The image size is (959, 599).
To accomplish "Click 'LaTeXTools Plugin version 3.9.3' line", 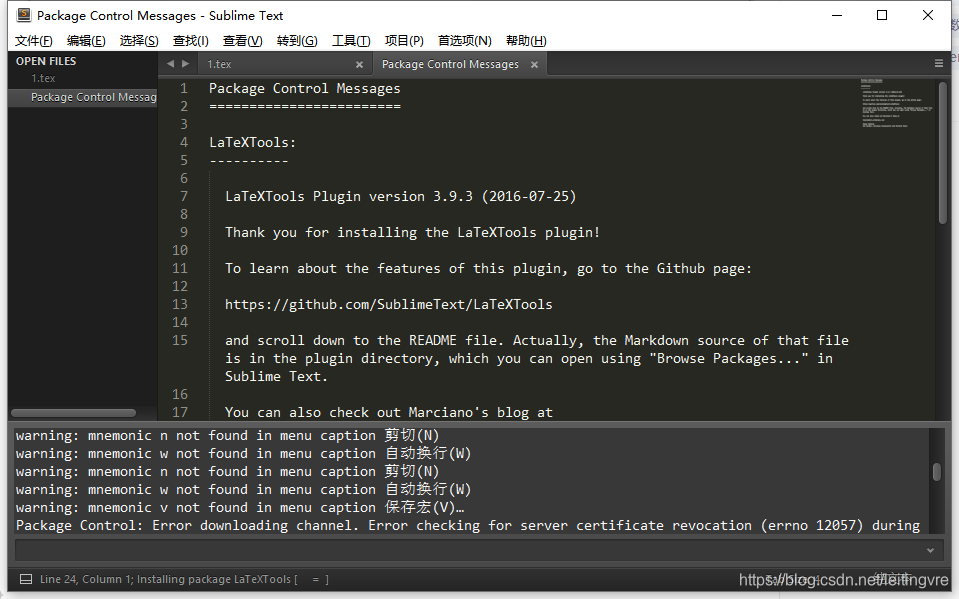I will pyautogui.click(x=401, y=196).
